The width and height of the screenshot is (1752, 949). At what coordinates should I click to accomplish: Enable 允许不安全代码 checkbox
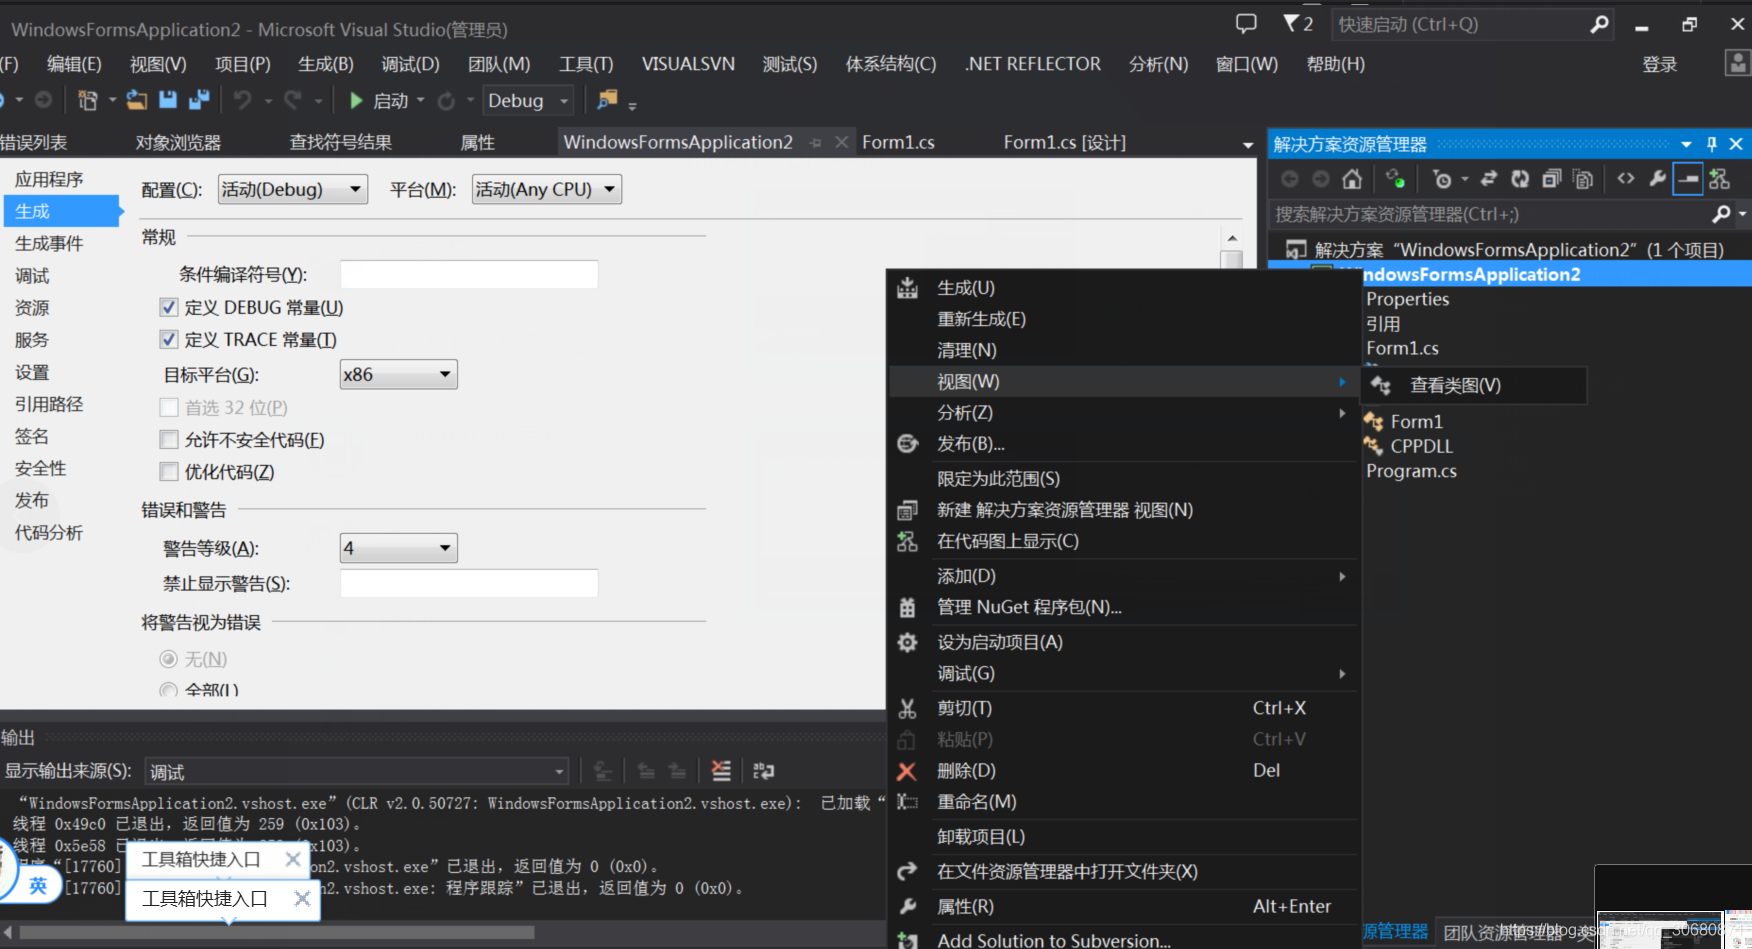[169, 439]
